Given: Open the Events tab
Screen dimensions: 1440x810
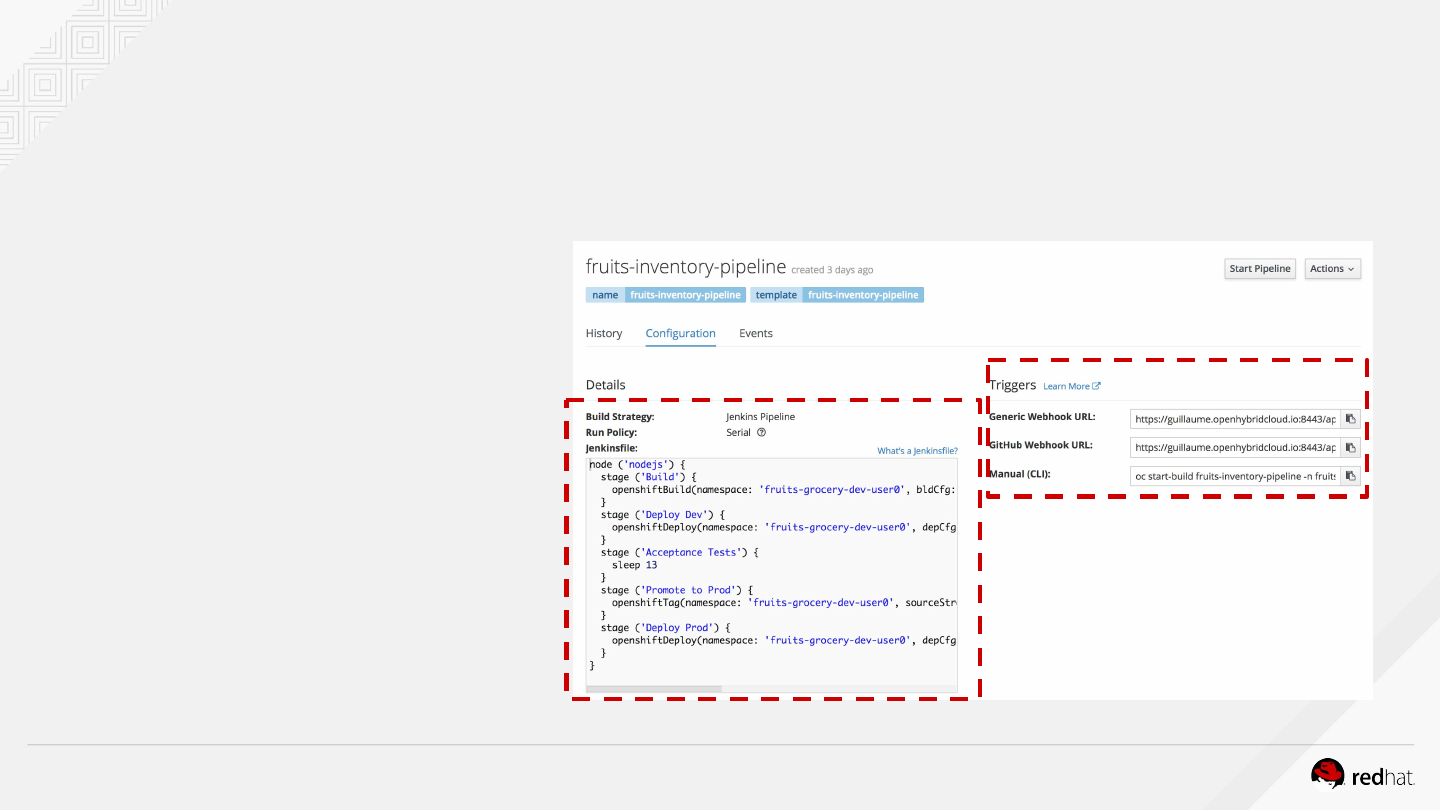Looking at the screenshot, I should click(x=756, y=333).
